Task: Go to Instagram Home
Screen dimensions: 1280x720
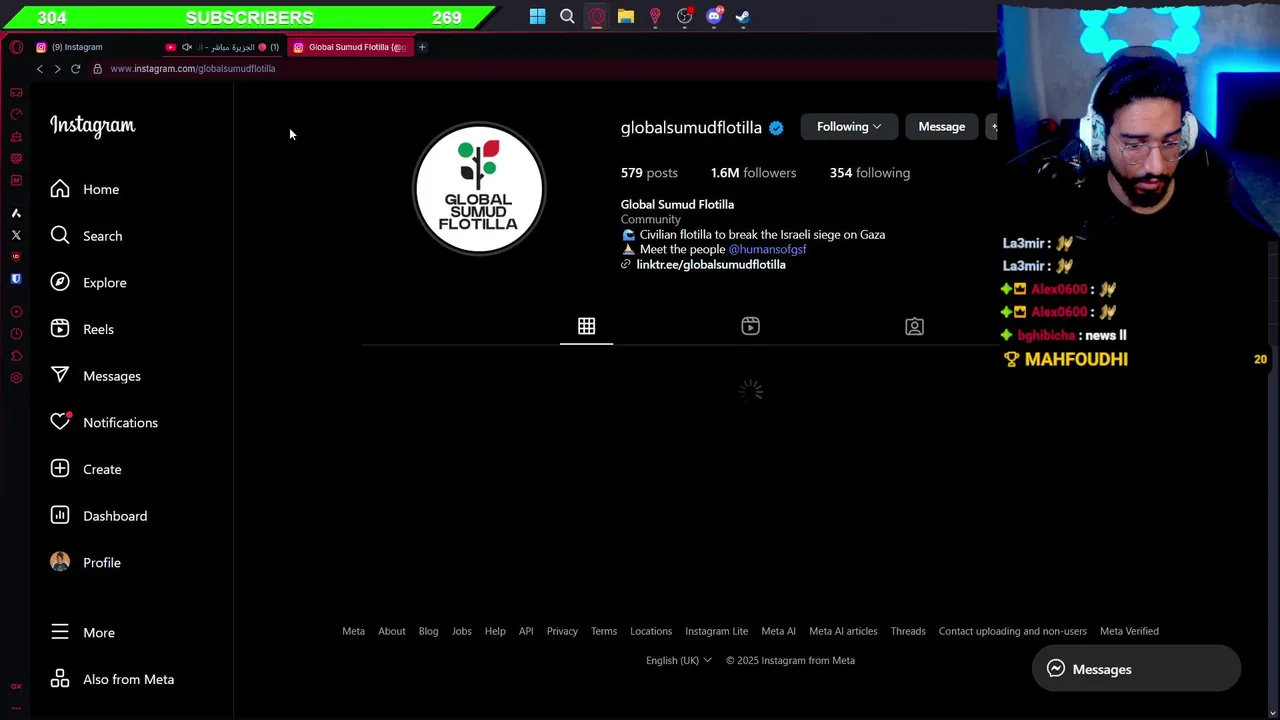Action: [x=85, y=189]
